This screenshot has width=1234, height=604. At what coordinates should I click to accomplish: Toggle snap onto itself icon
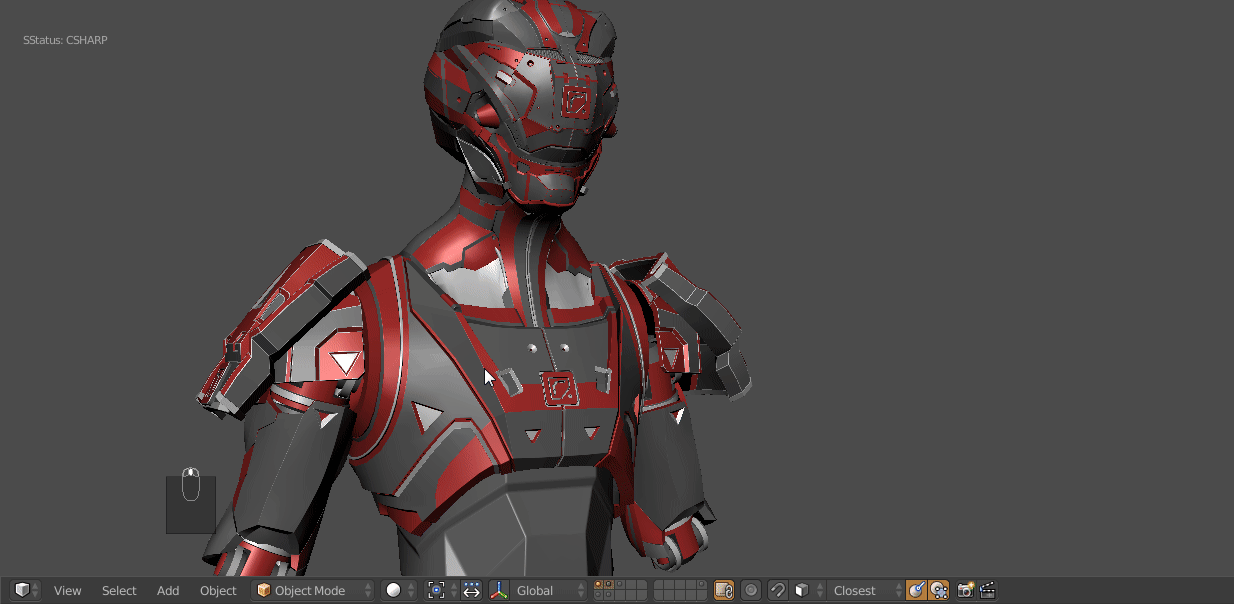[x=939, y=590]
